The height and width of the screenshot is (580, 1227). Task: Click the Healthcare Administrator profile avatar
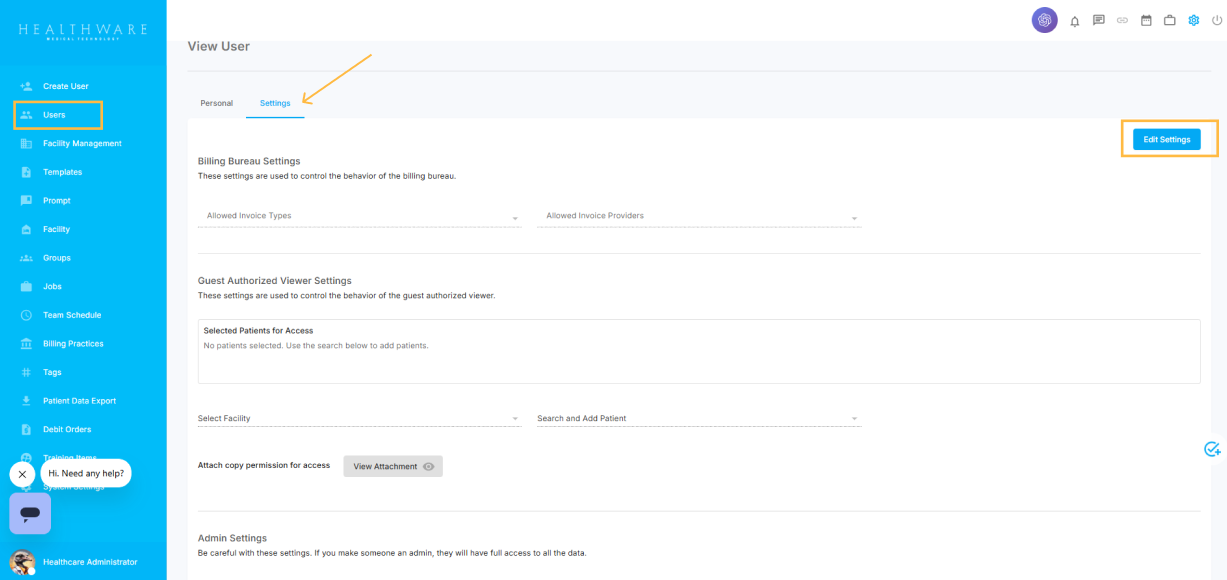(22, 562)
